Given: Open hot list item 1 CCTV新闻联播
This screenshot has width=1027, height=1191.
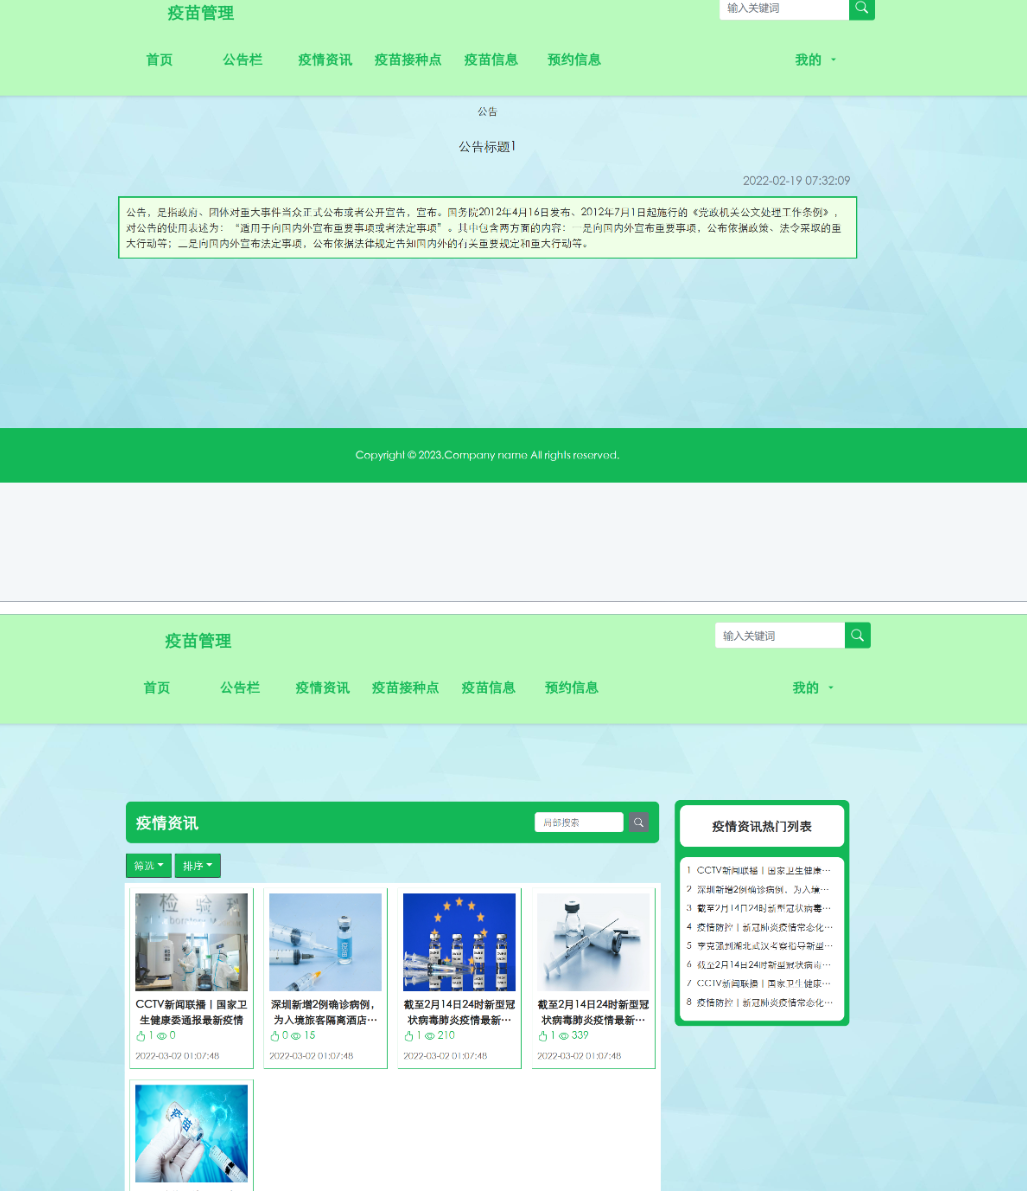Looking at the screenshot, I should (762, 870).
